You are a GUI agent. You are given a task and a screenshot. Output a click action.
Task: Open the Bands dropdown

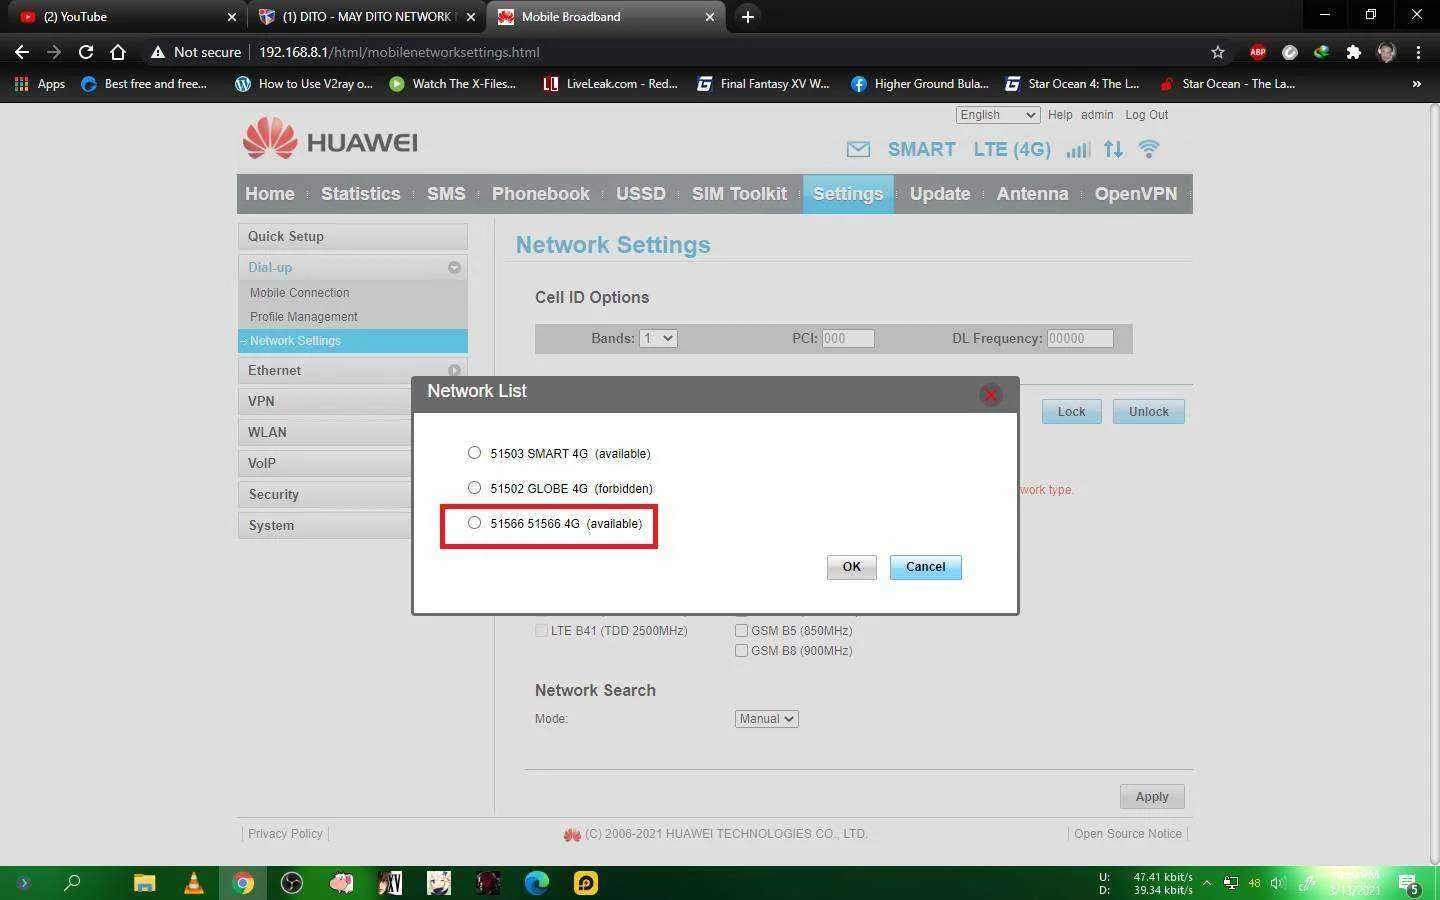(658, 338)
